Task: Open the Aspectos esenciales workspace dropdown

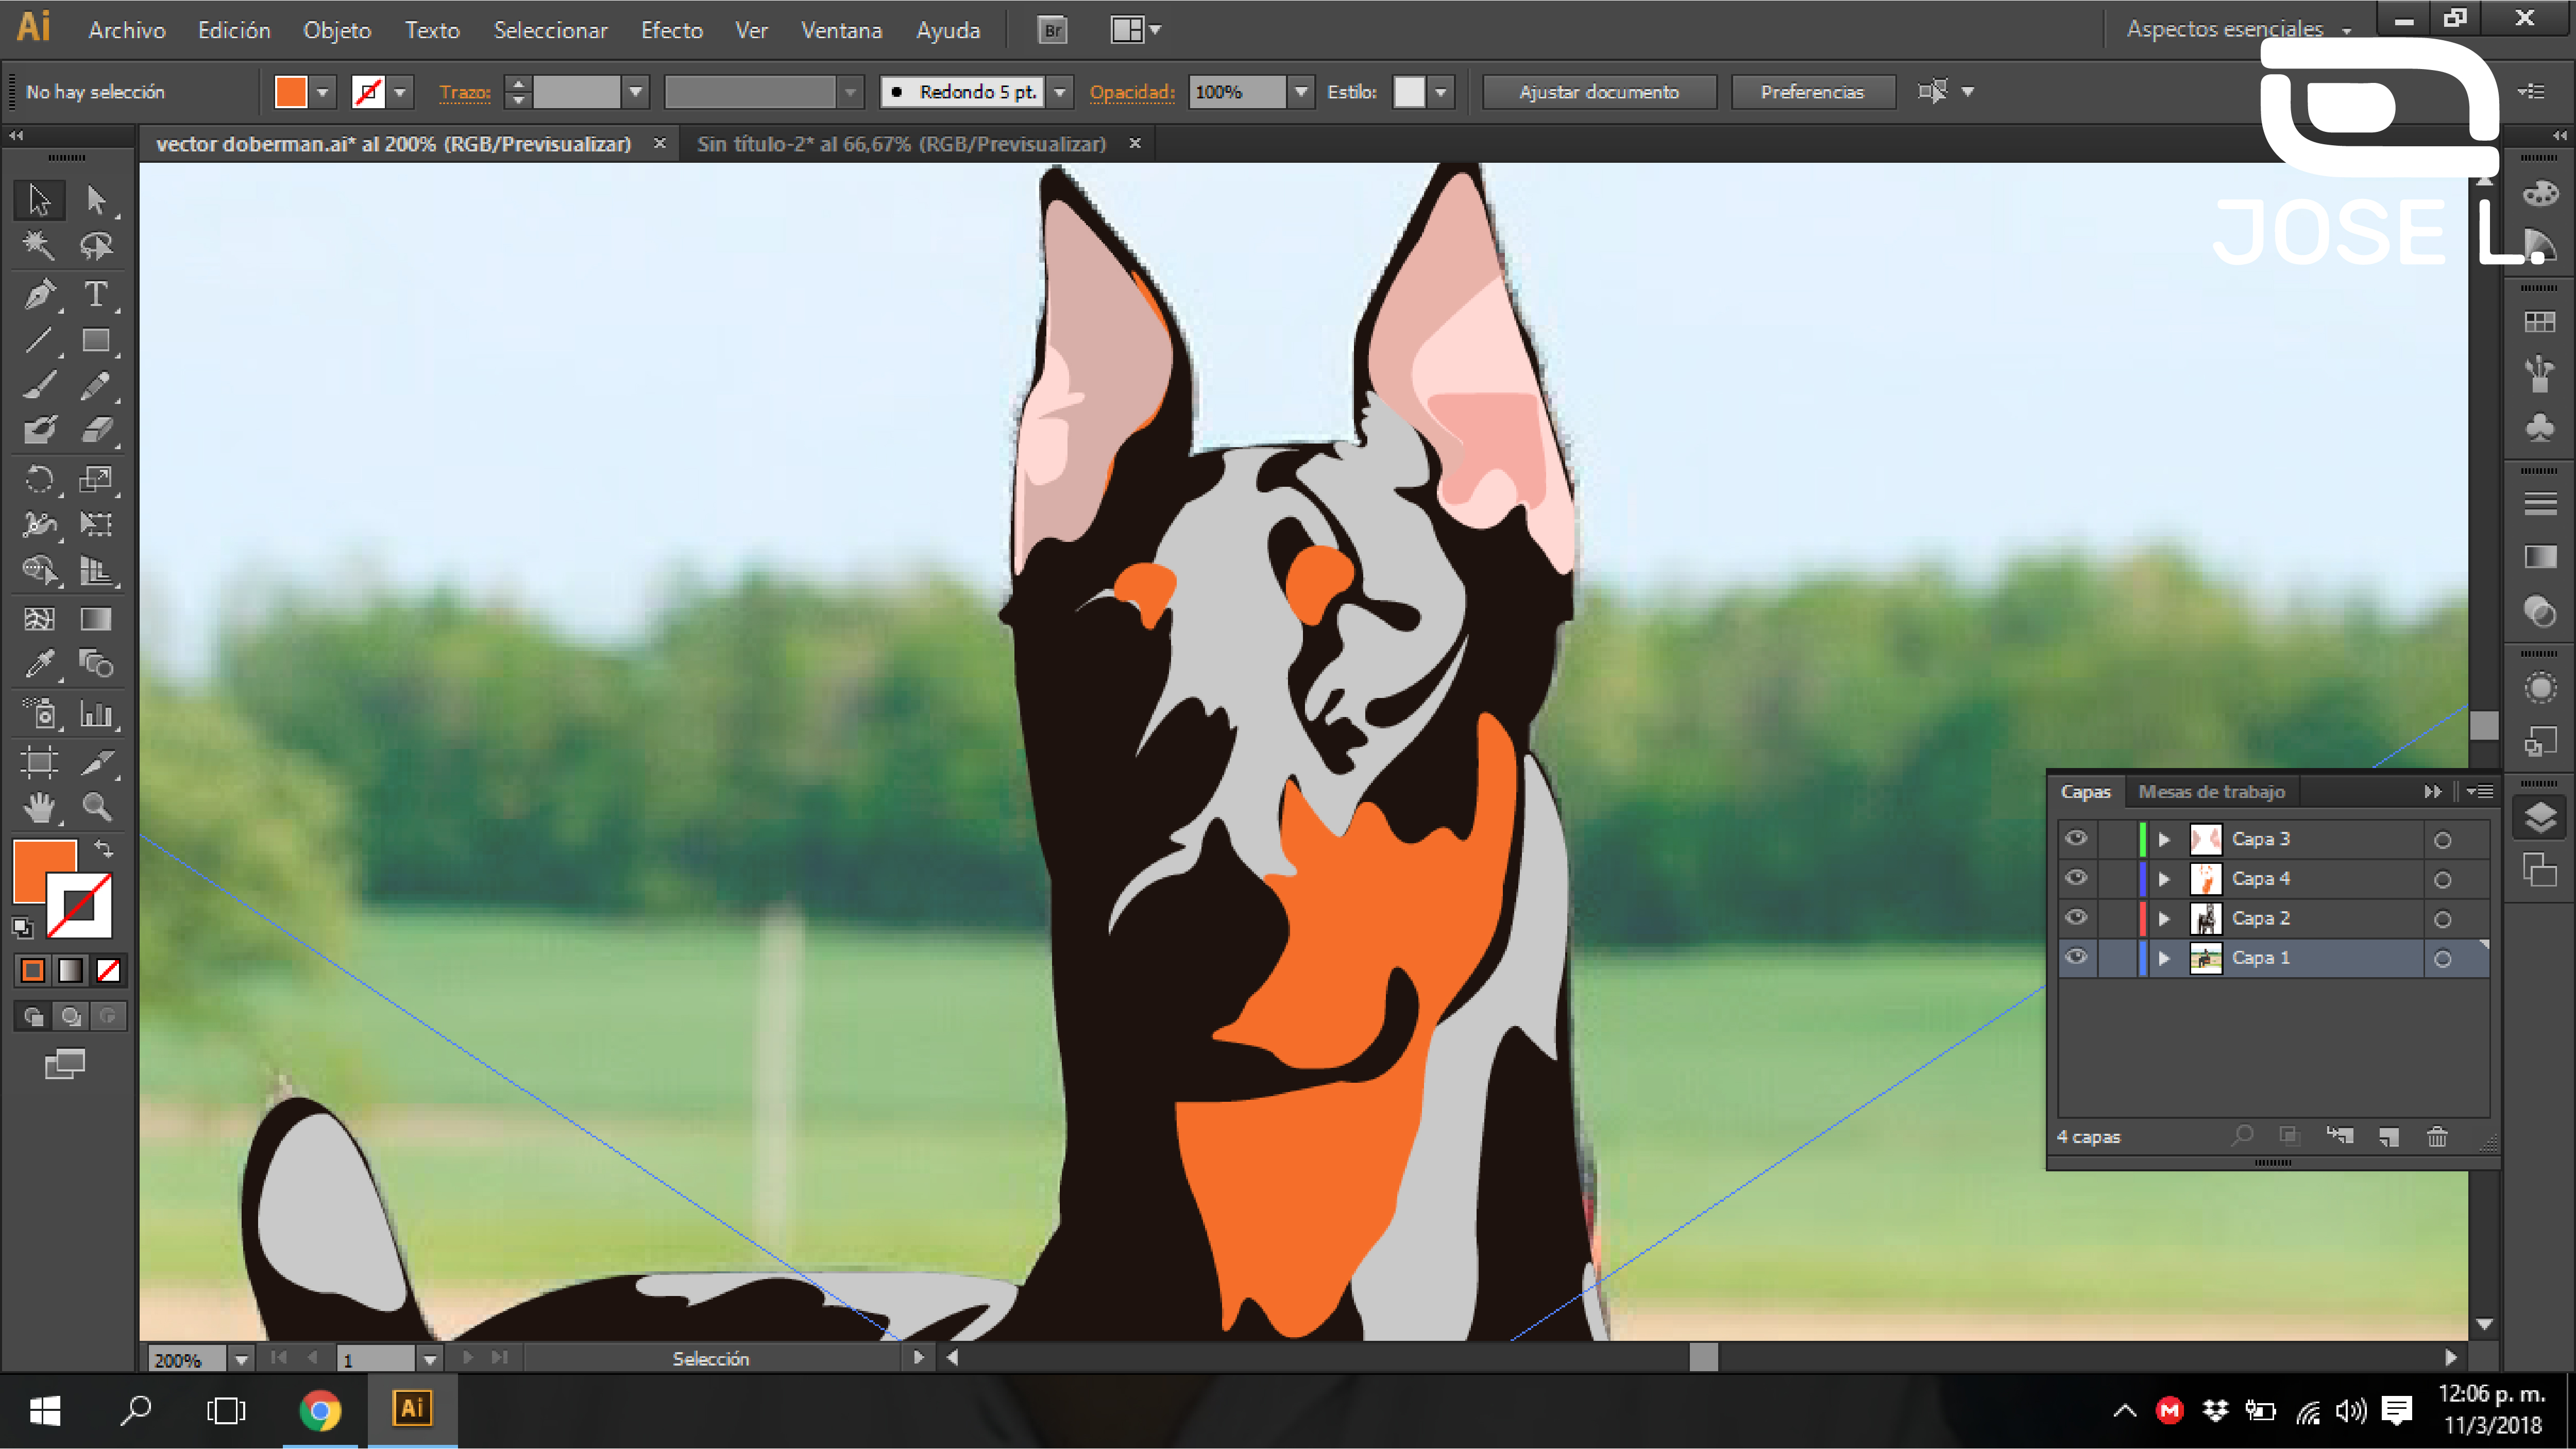Action: click(2238, 29)
